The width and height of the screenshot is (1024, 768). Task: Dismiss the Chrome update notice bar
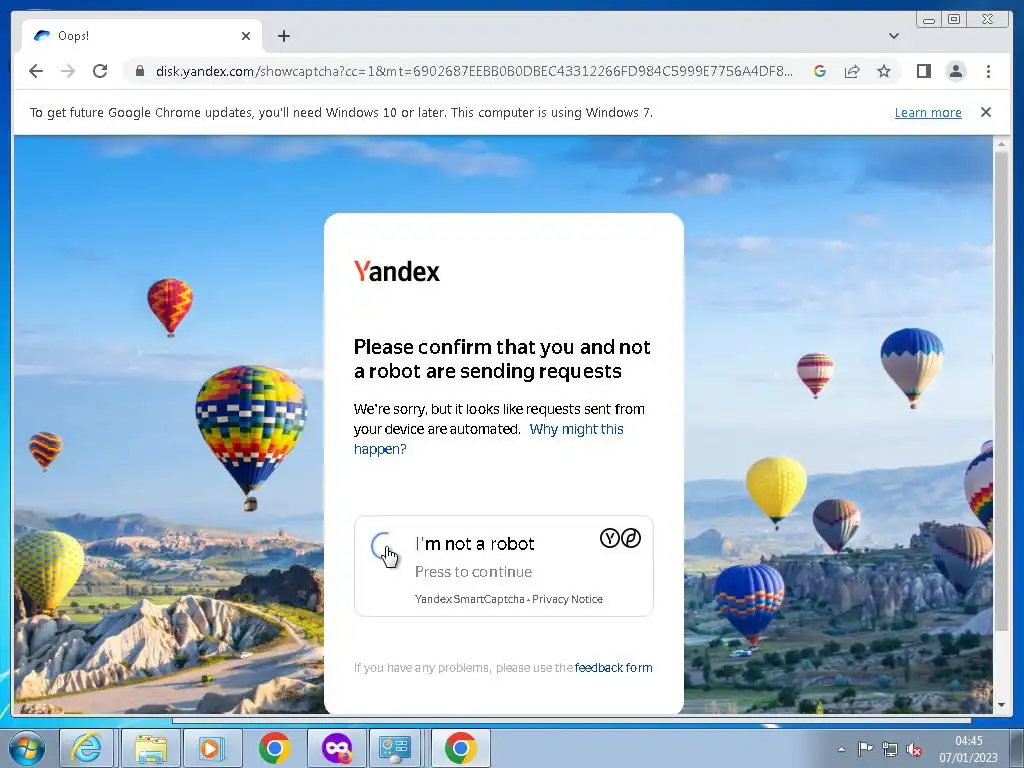[985, 112]
